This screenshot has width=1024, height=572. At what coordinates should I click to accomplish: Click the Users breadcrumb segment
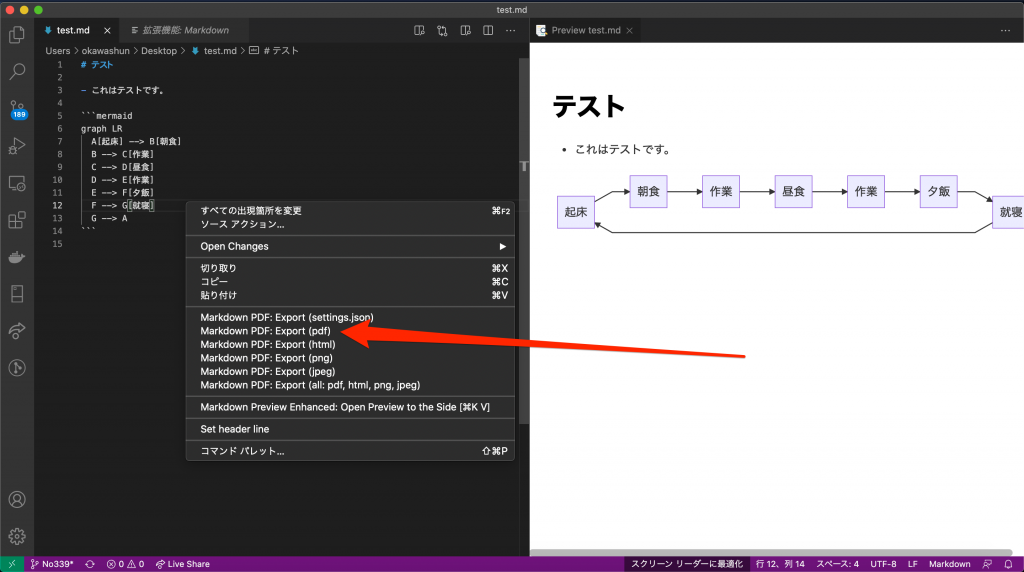coord(57,50)
